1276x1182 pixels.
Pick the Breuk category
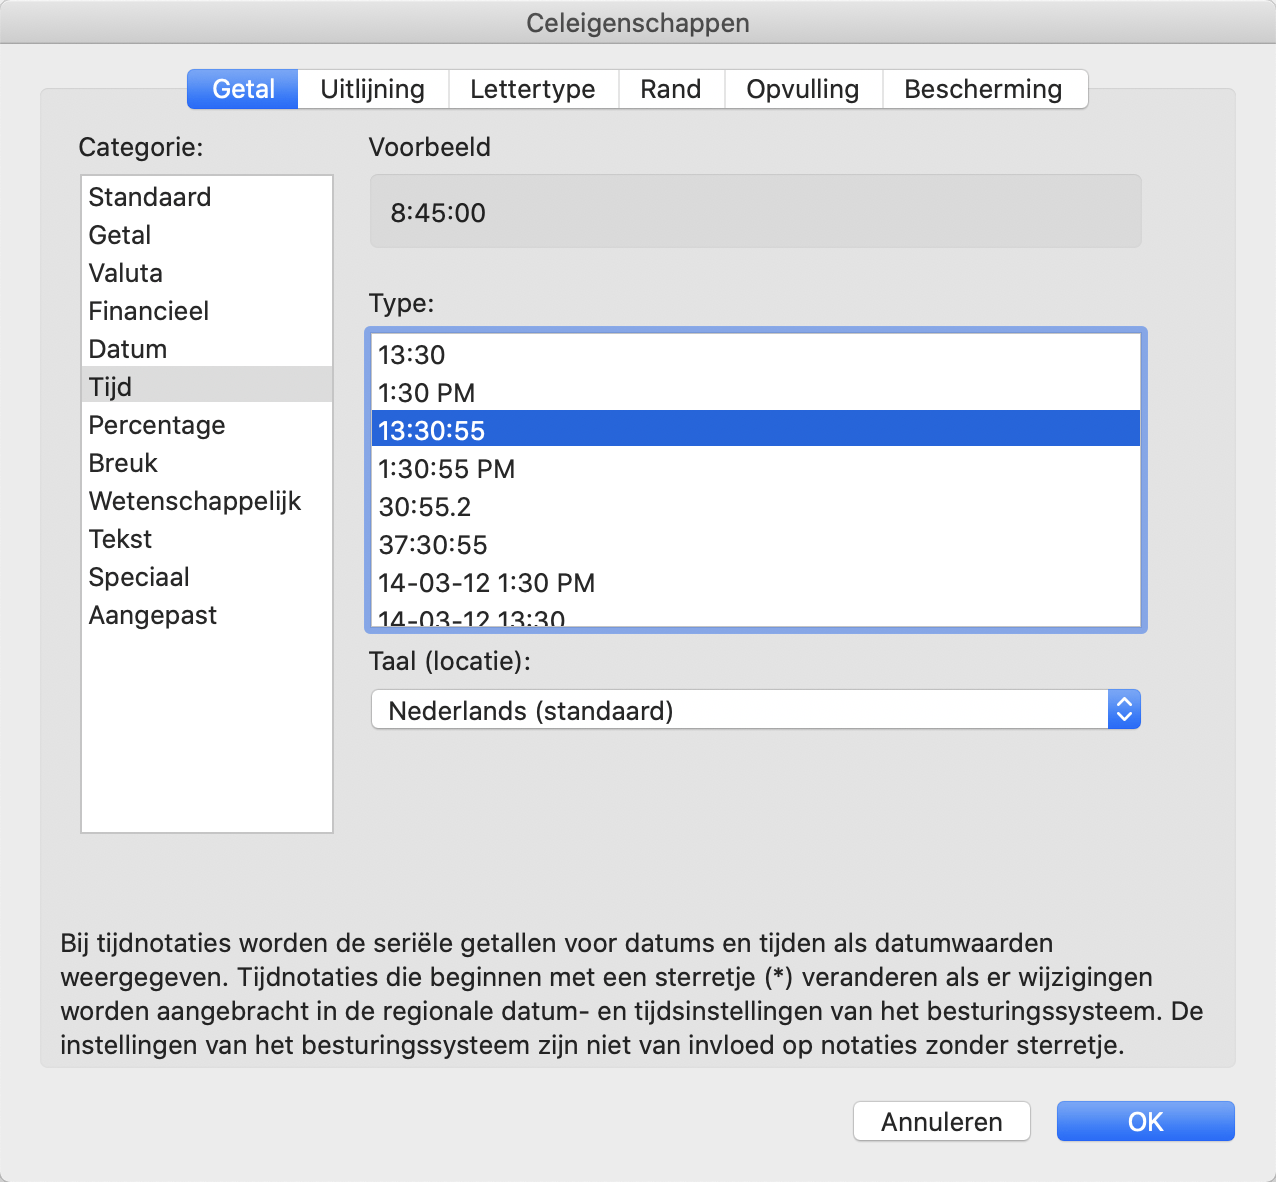click(207, 463)
